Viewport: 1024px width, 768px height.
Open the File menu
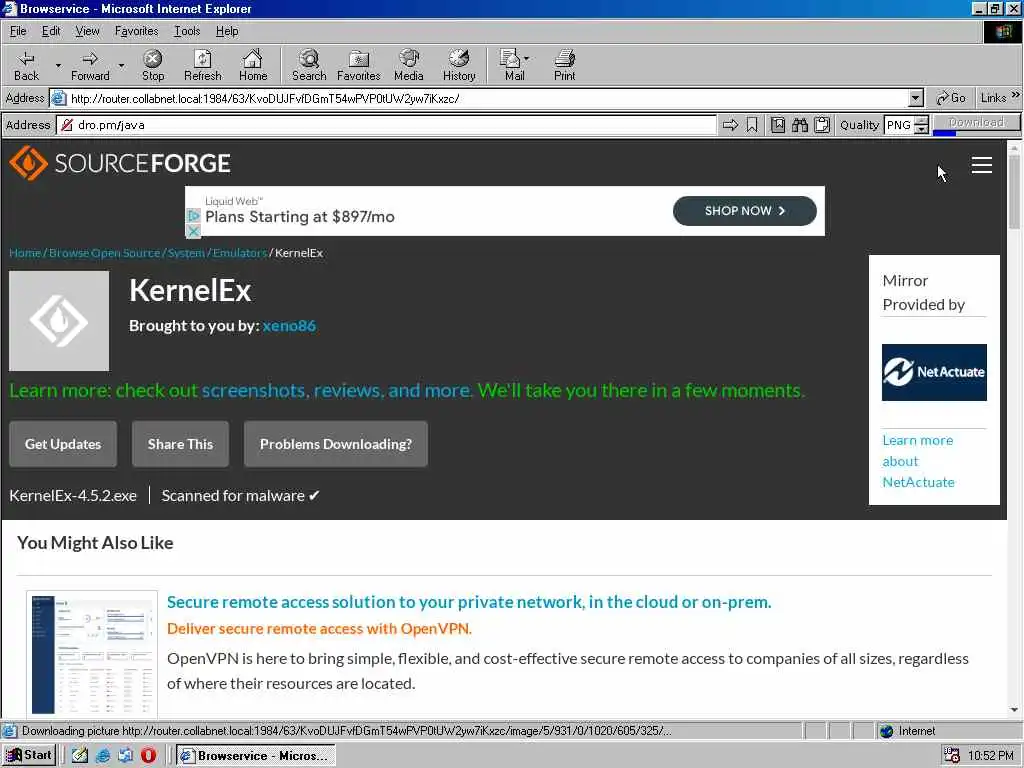pos(18,31)
